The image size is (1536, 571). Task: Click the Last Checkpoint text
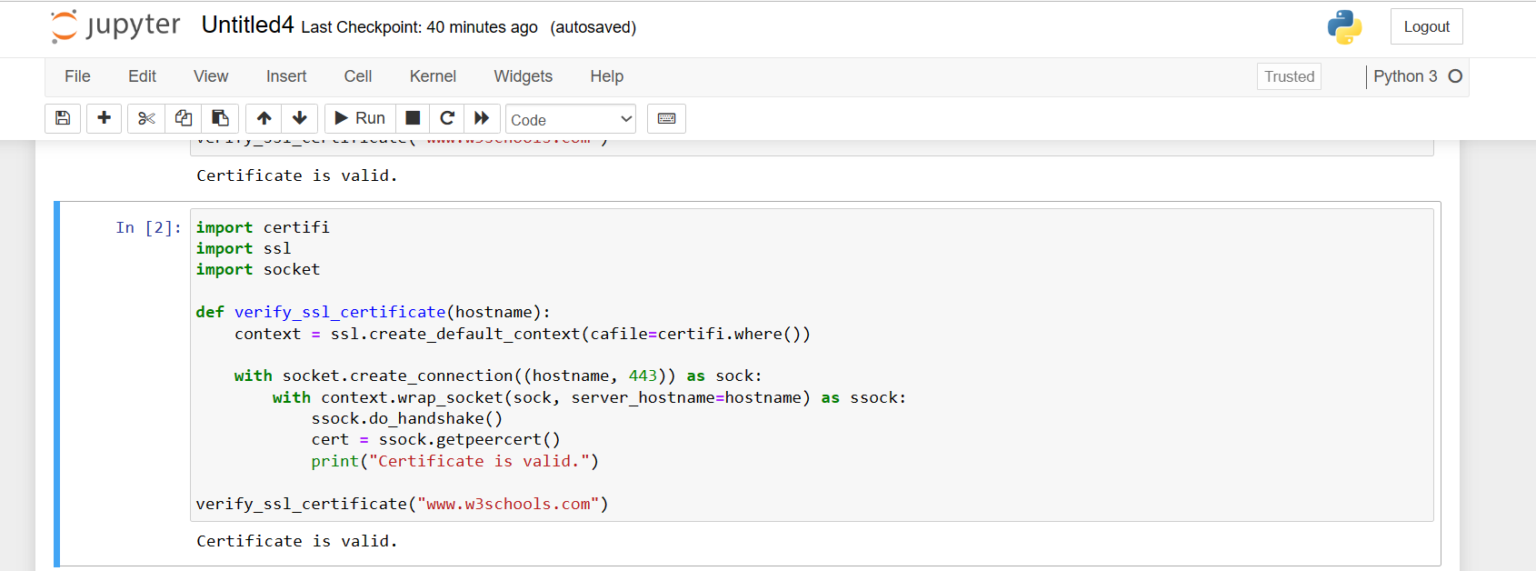419,28
